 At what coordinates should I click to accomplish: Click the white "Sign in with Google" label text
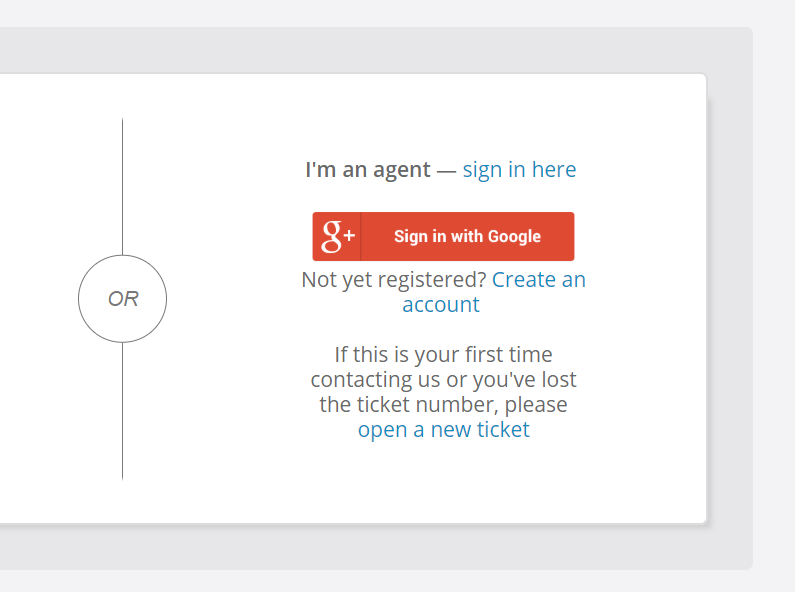pyautogui.click(x=467, y=237)
